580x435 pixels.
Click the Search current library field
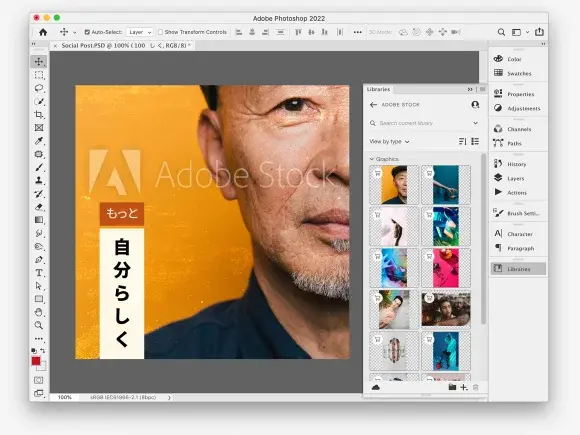tap(424, 123)
